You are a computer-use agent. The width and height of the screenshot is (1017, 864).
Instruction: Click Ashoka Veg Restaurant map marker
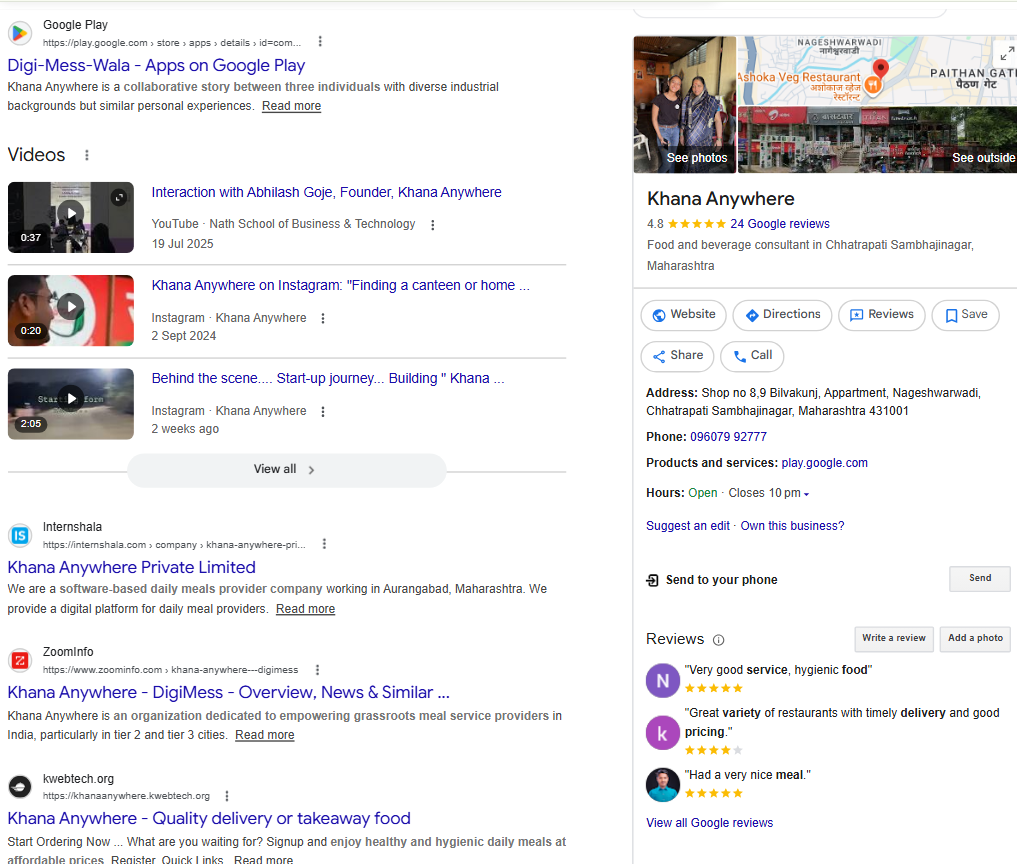pyautogui.click(x=873, y=84)
